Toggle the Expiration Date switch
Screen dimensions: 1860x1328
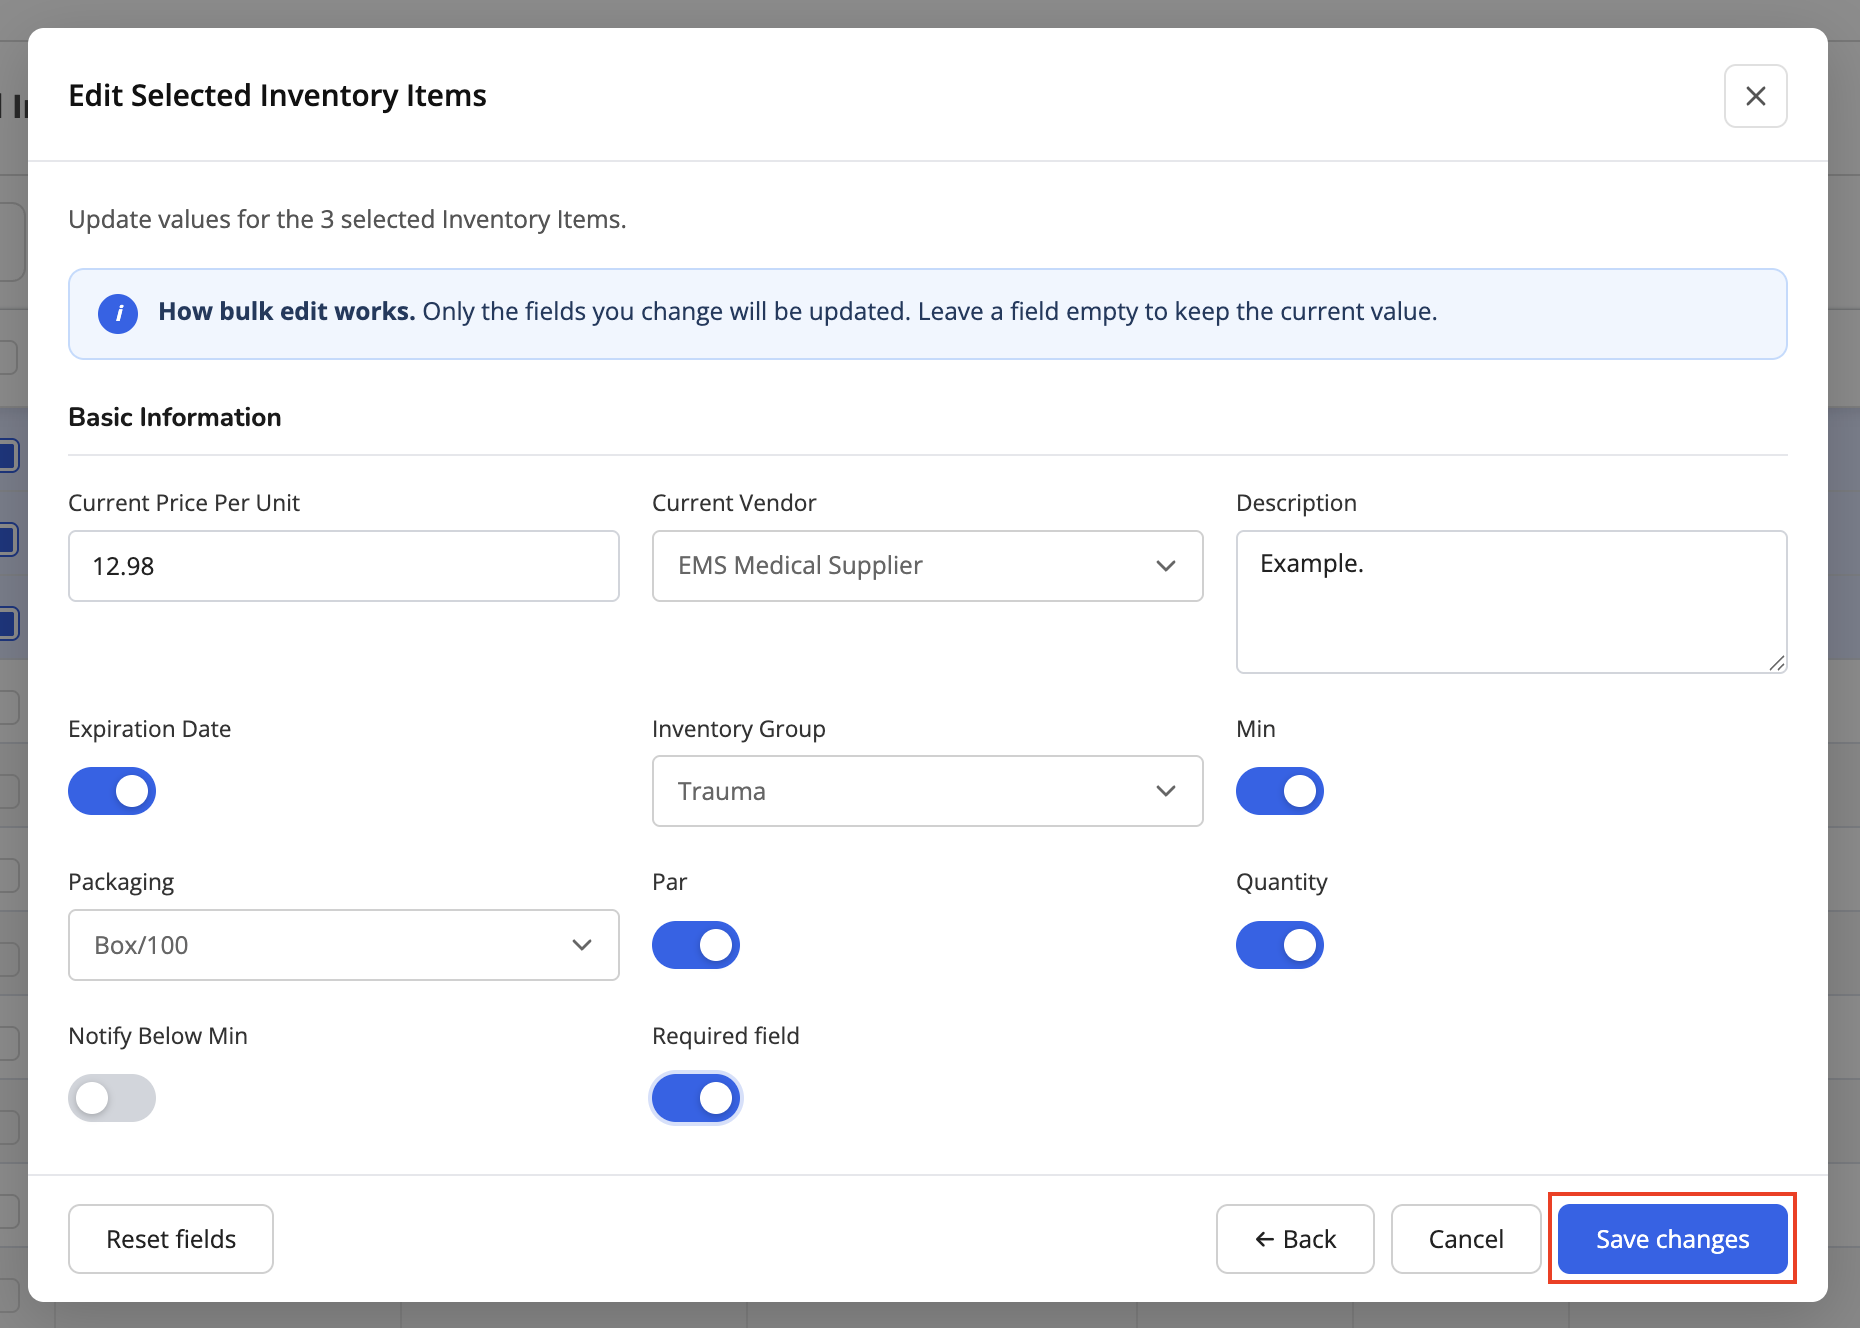[x=112, y=791]
